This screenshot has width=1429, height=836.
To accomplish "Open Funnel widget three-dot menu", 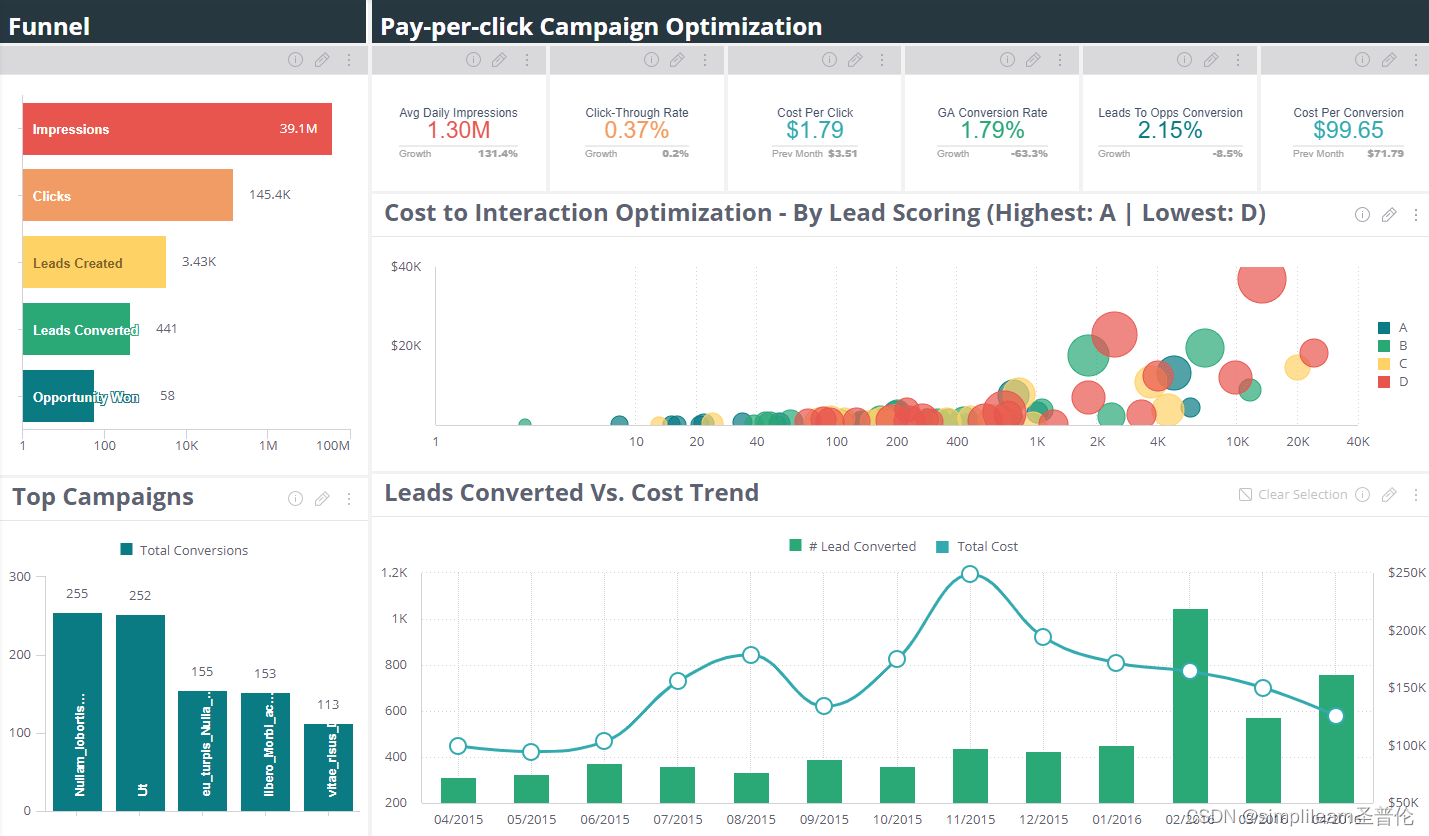I will pos(349,60).
